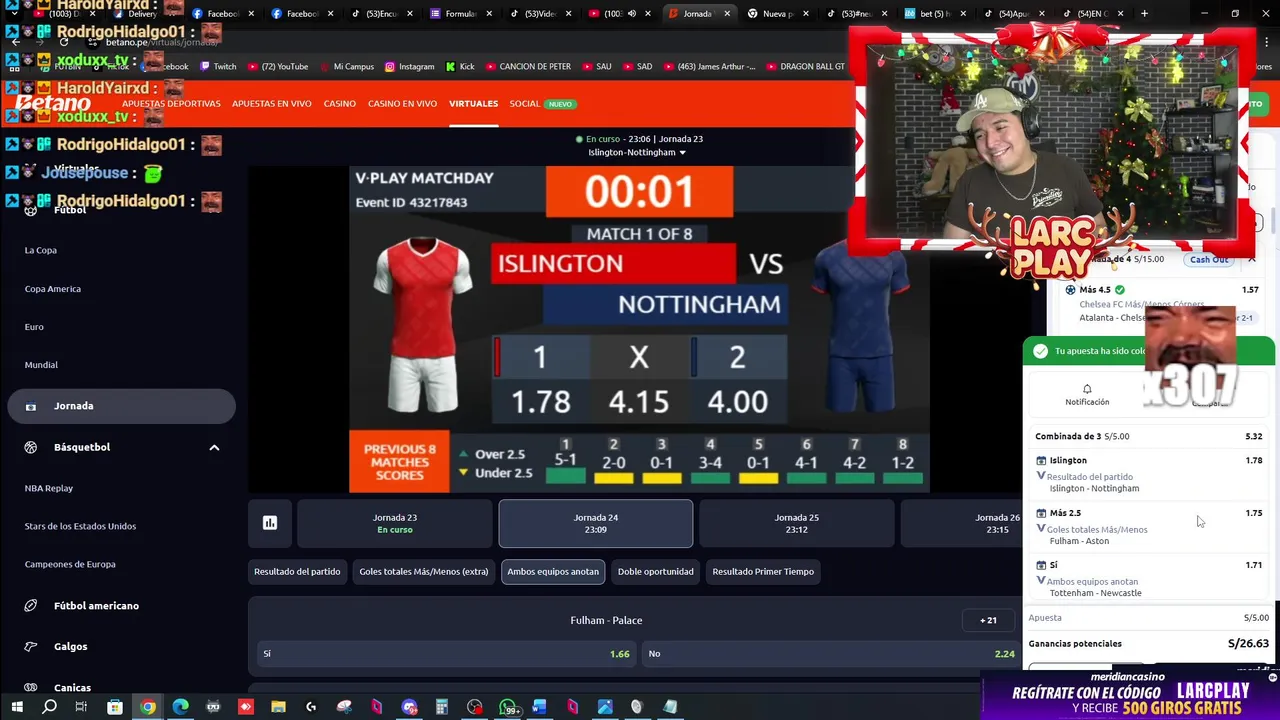This screenshot has width=1280, height=720.
Task: Close the Jornada browser tab
Action: click(729, 14)
